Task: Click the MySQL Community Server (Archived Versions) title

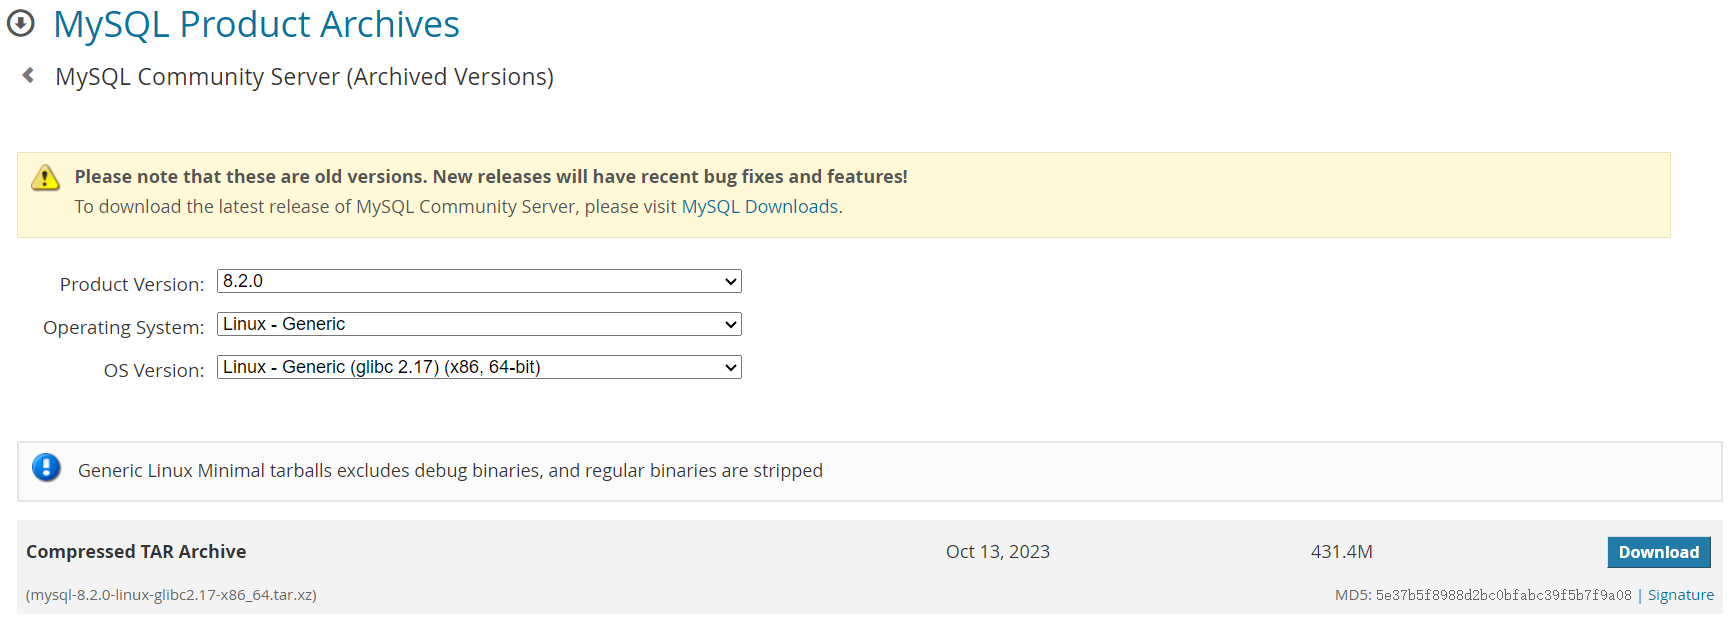Action: [x=304, y=77]
